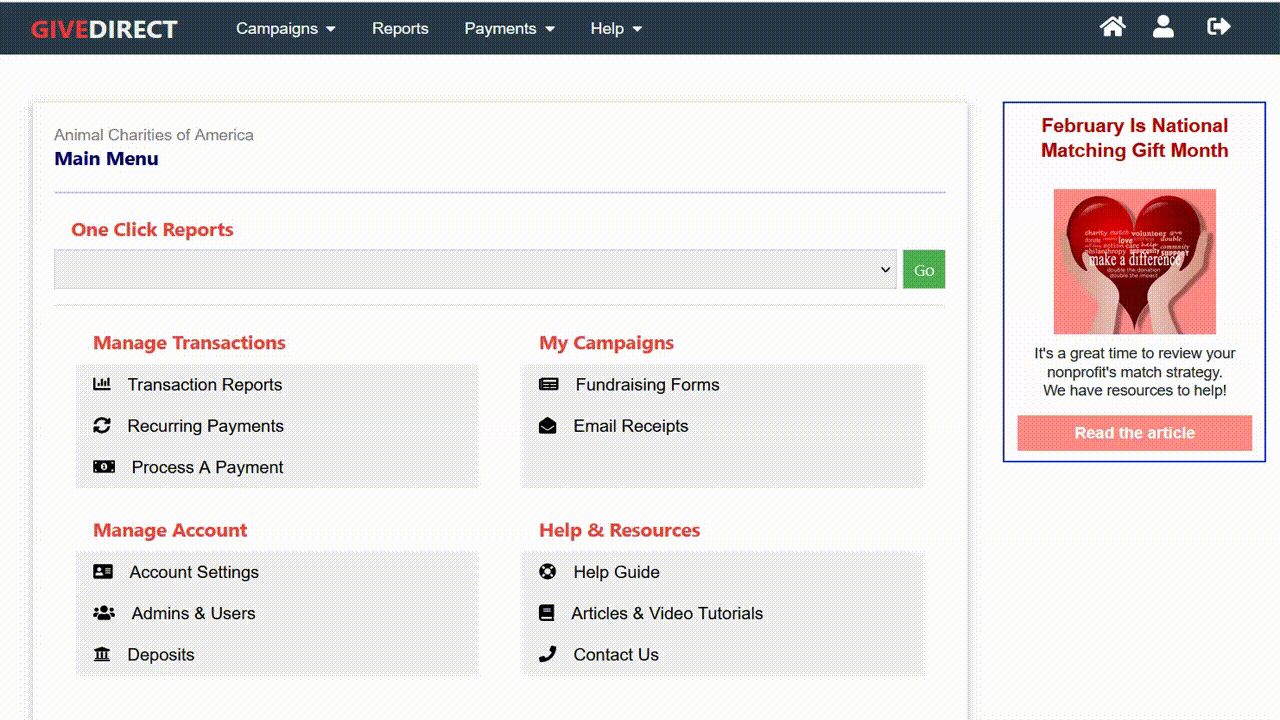Viewport: 1280px width, 720px height.
Task: Open Deposits link
Action: 161,655
